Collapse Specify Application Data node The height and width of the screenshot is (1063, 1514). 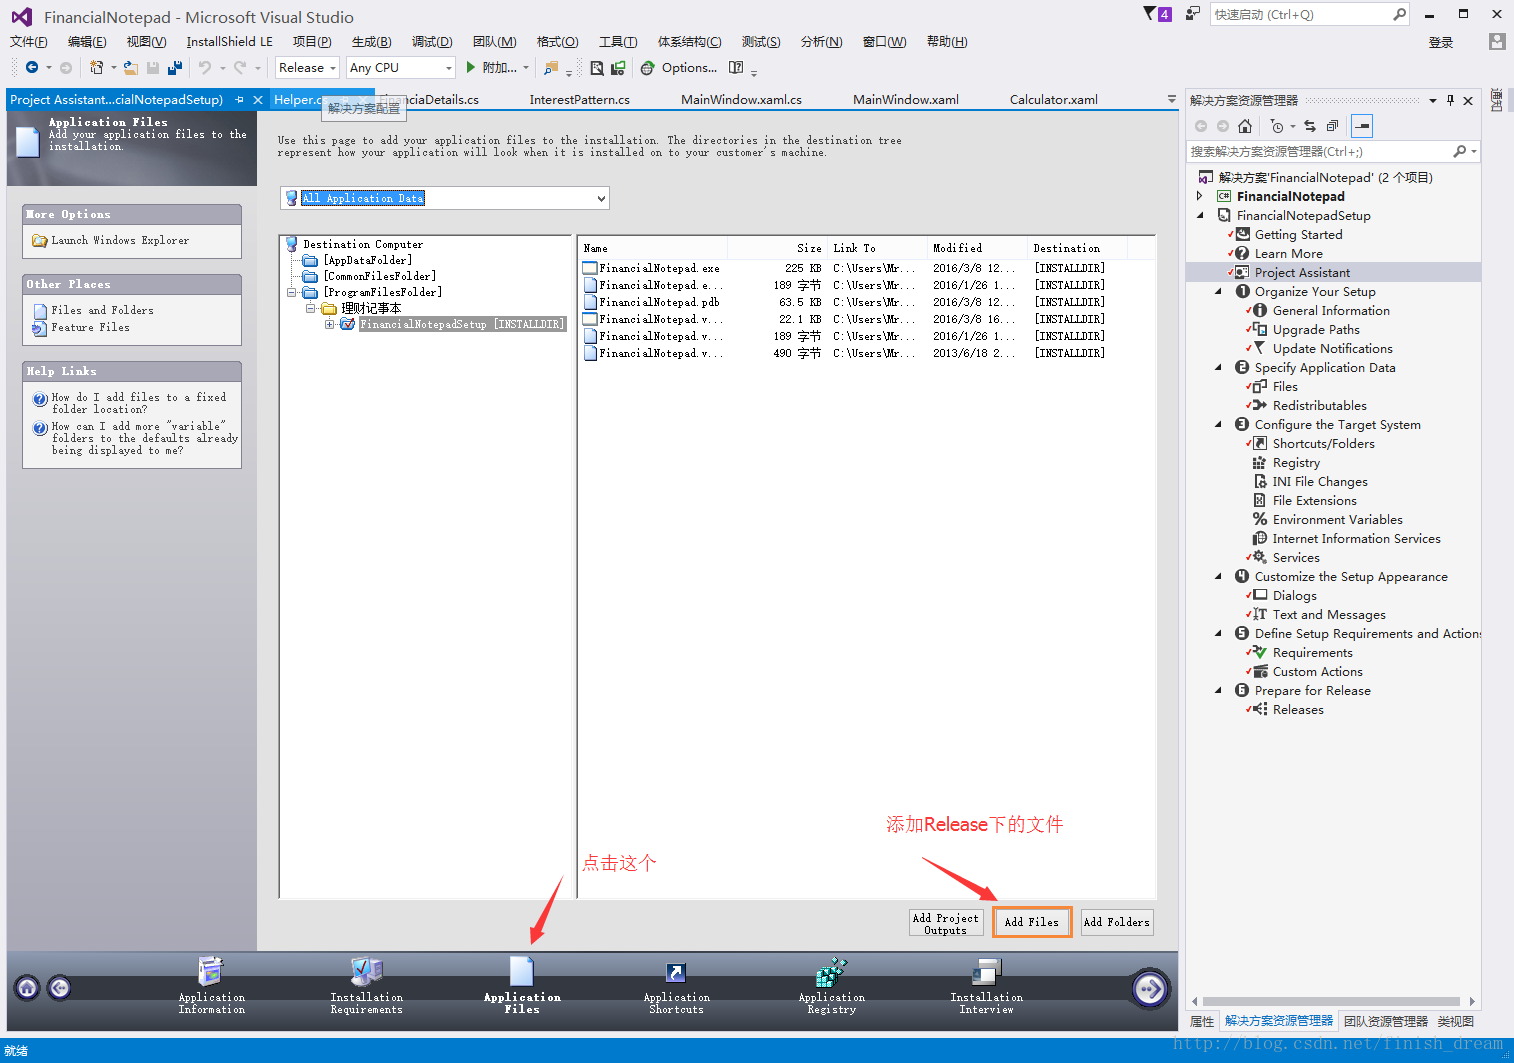[1218, 367]
